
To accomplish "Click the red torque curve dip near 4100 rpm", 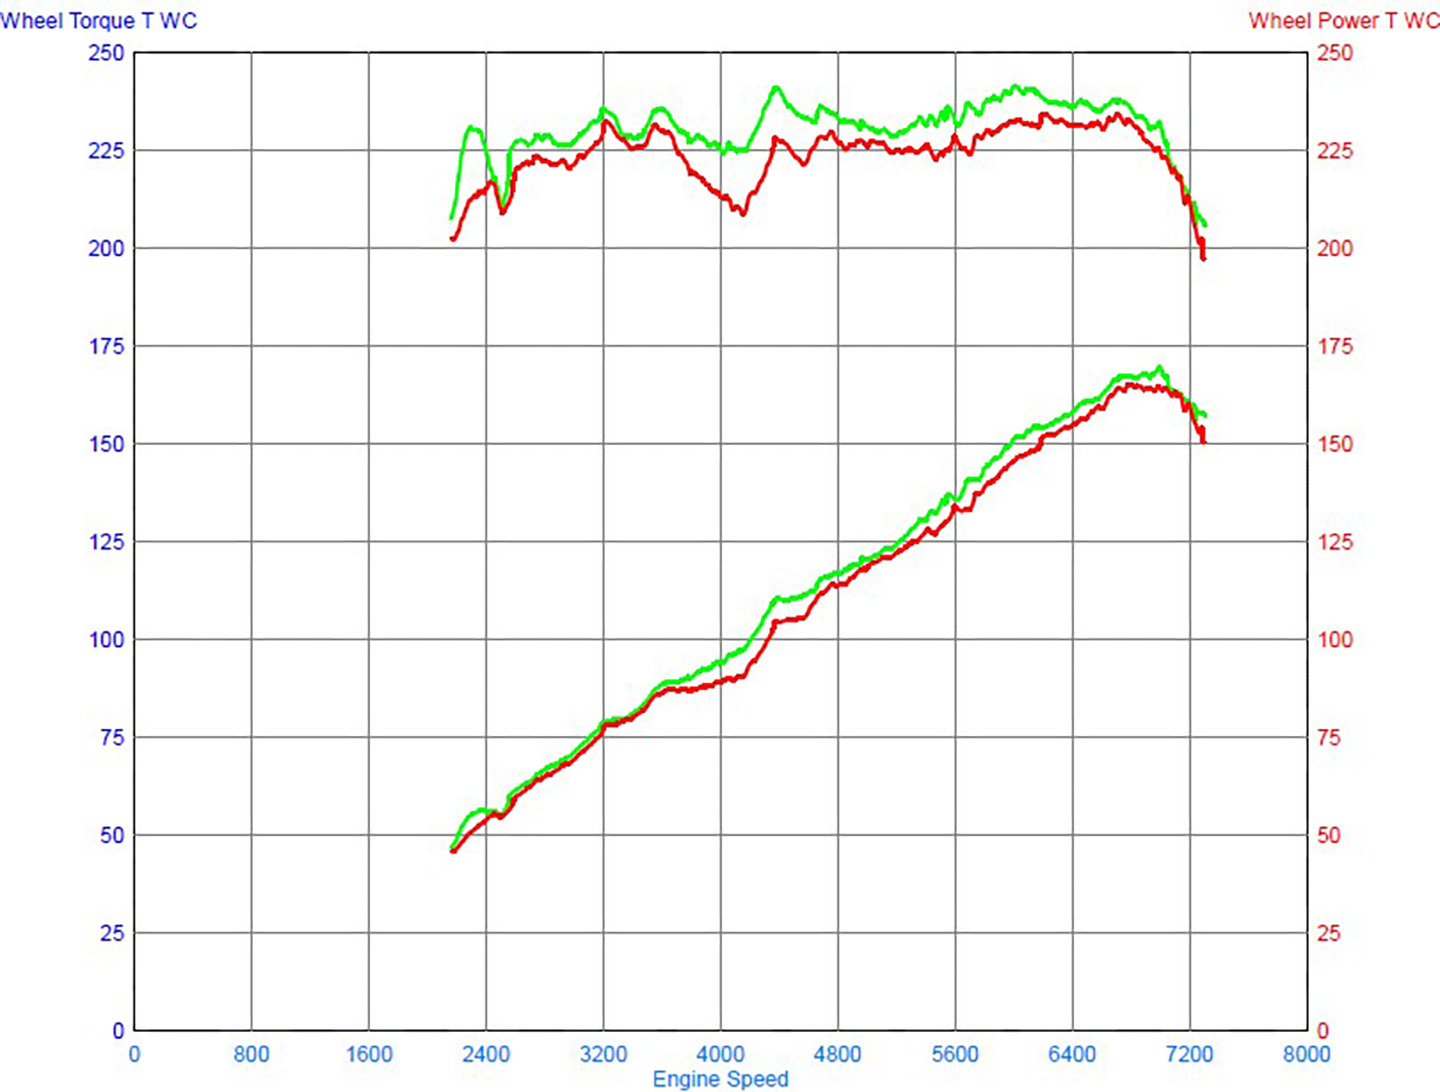I will pyautogui.click(x=742, y=212).
